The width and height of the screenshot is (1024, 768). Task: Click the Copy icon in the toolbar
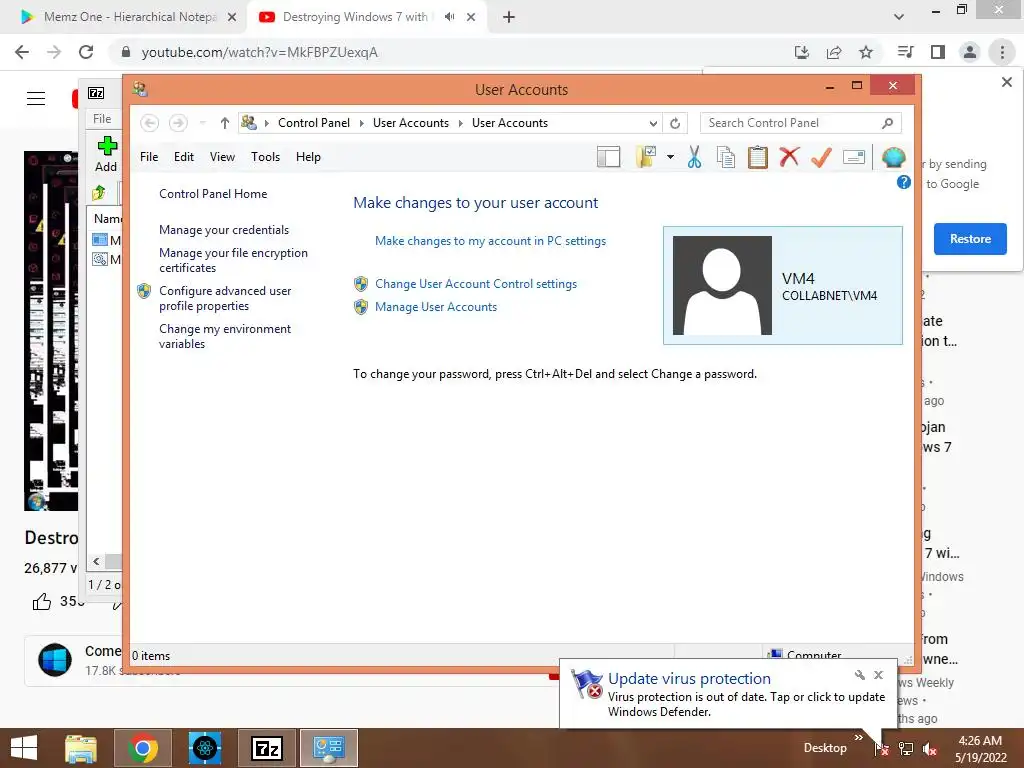point(726,157)
